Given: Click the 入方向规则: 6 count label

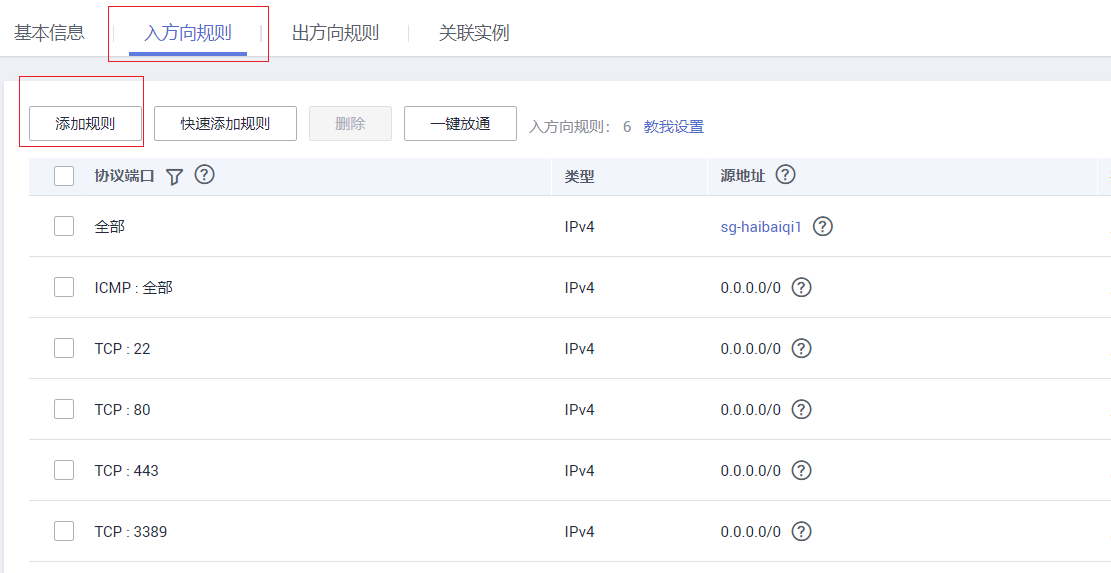Looking at the screenshot, I should click(580, 127).
